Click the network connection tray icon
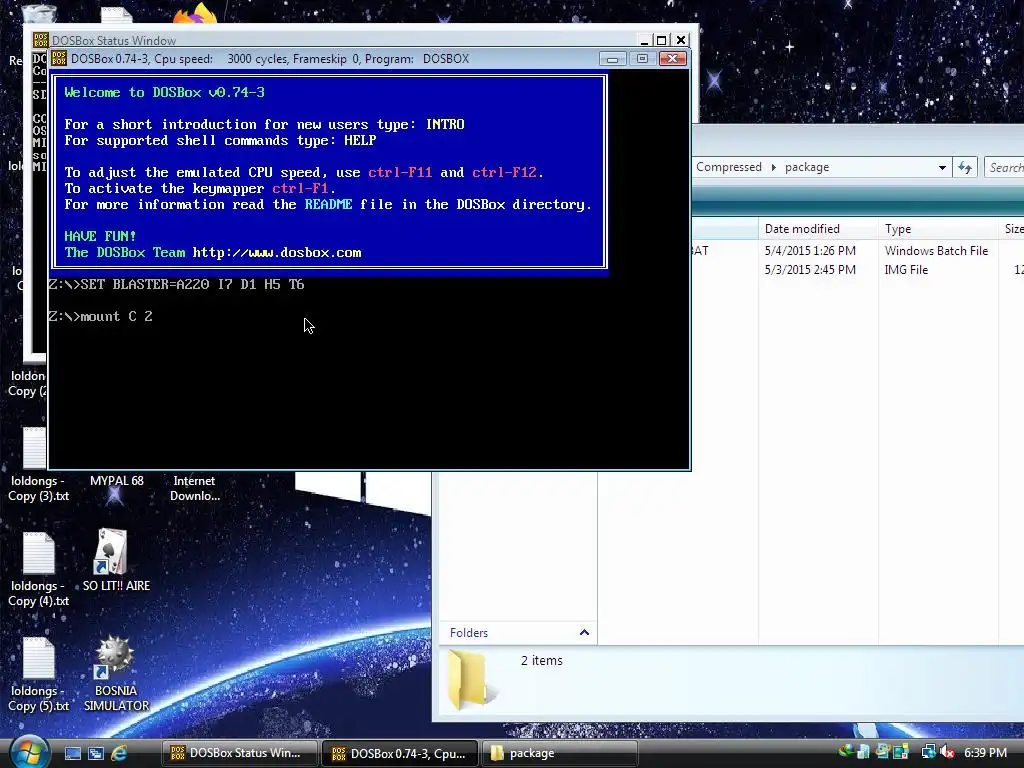This screenshot has width=1024, height=768. point(928,752)
